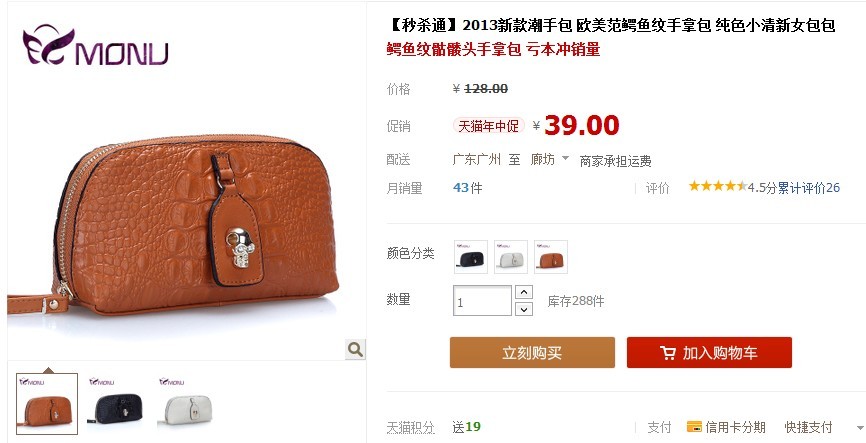This screenshot has width=866, height=443.
Task: Show the white bag gallery thumbnail
Action: tap(187, 403)
